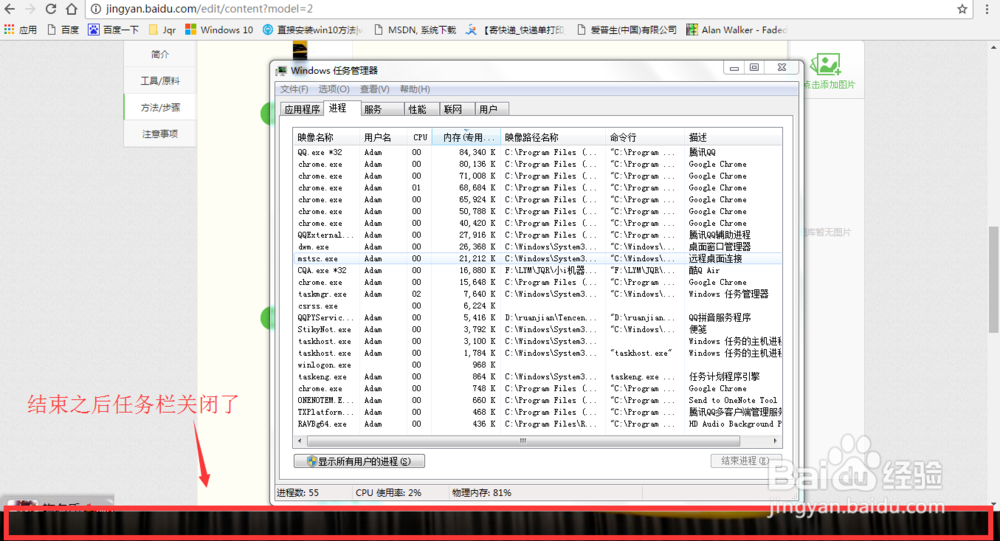The height and width of the screenshot is (541, 1000).
Task: Switch to 联网 tab
Action: 457,109
